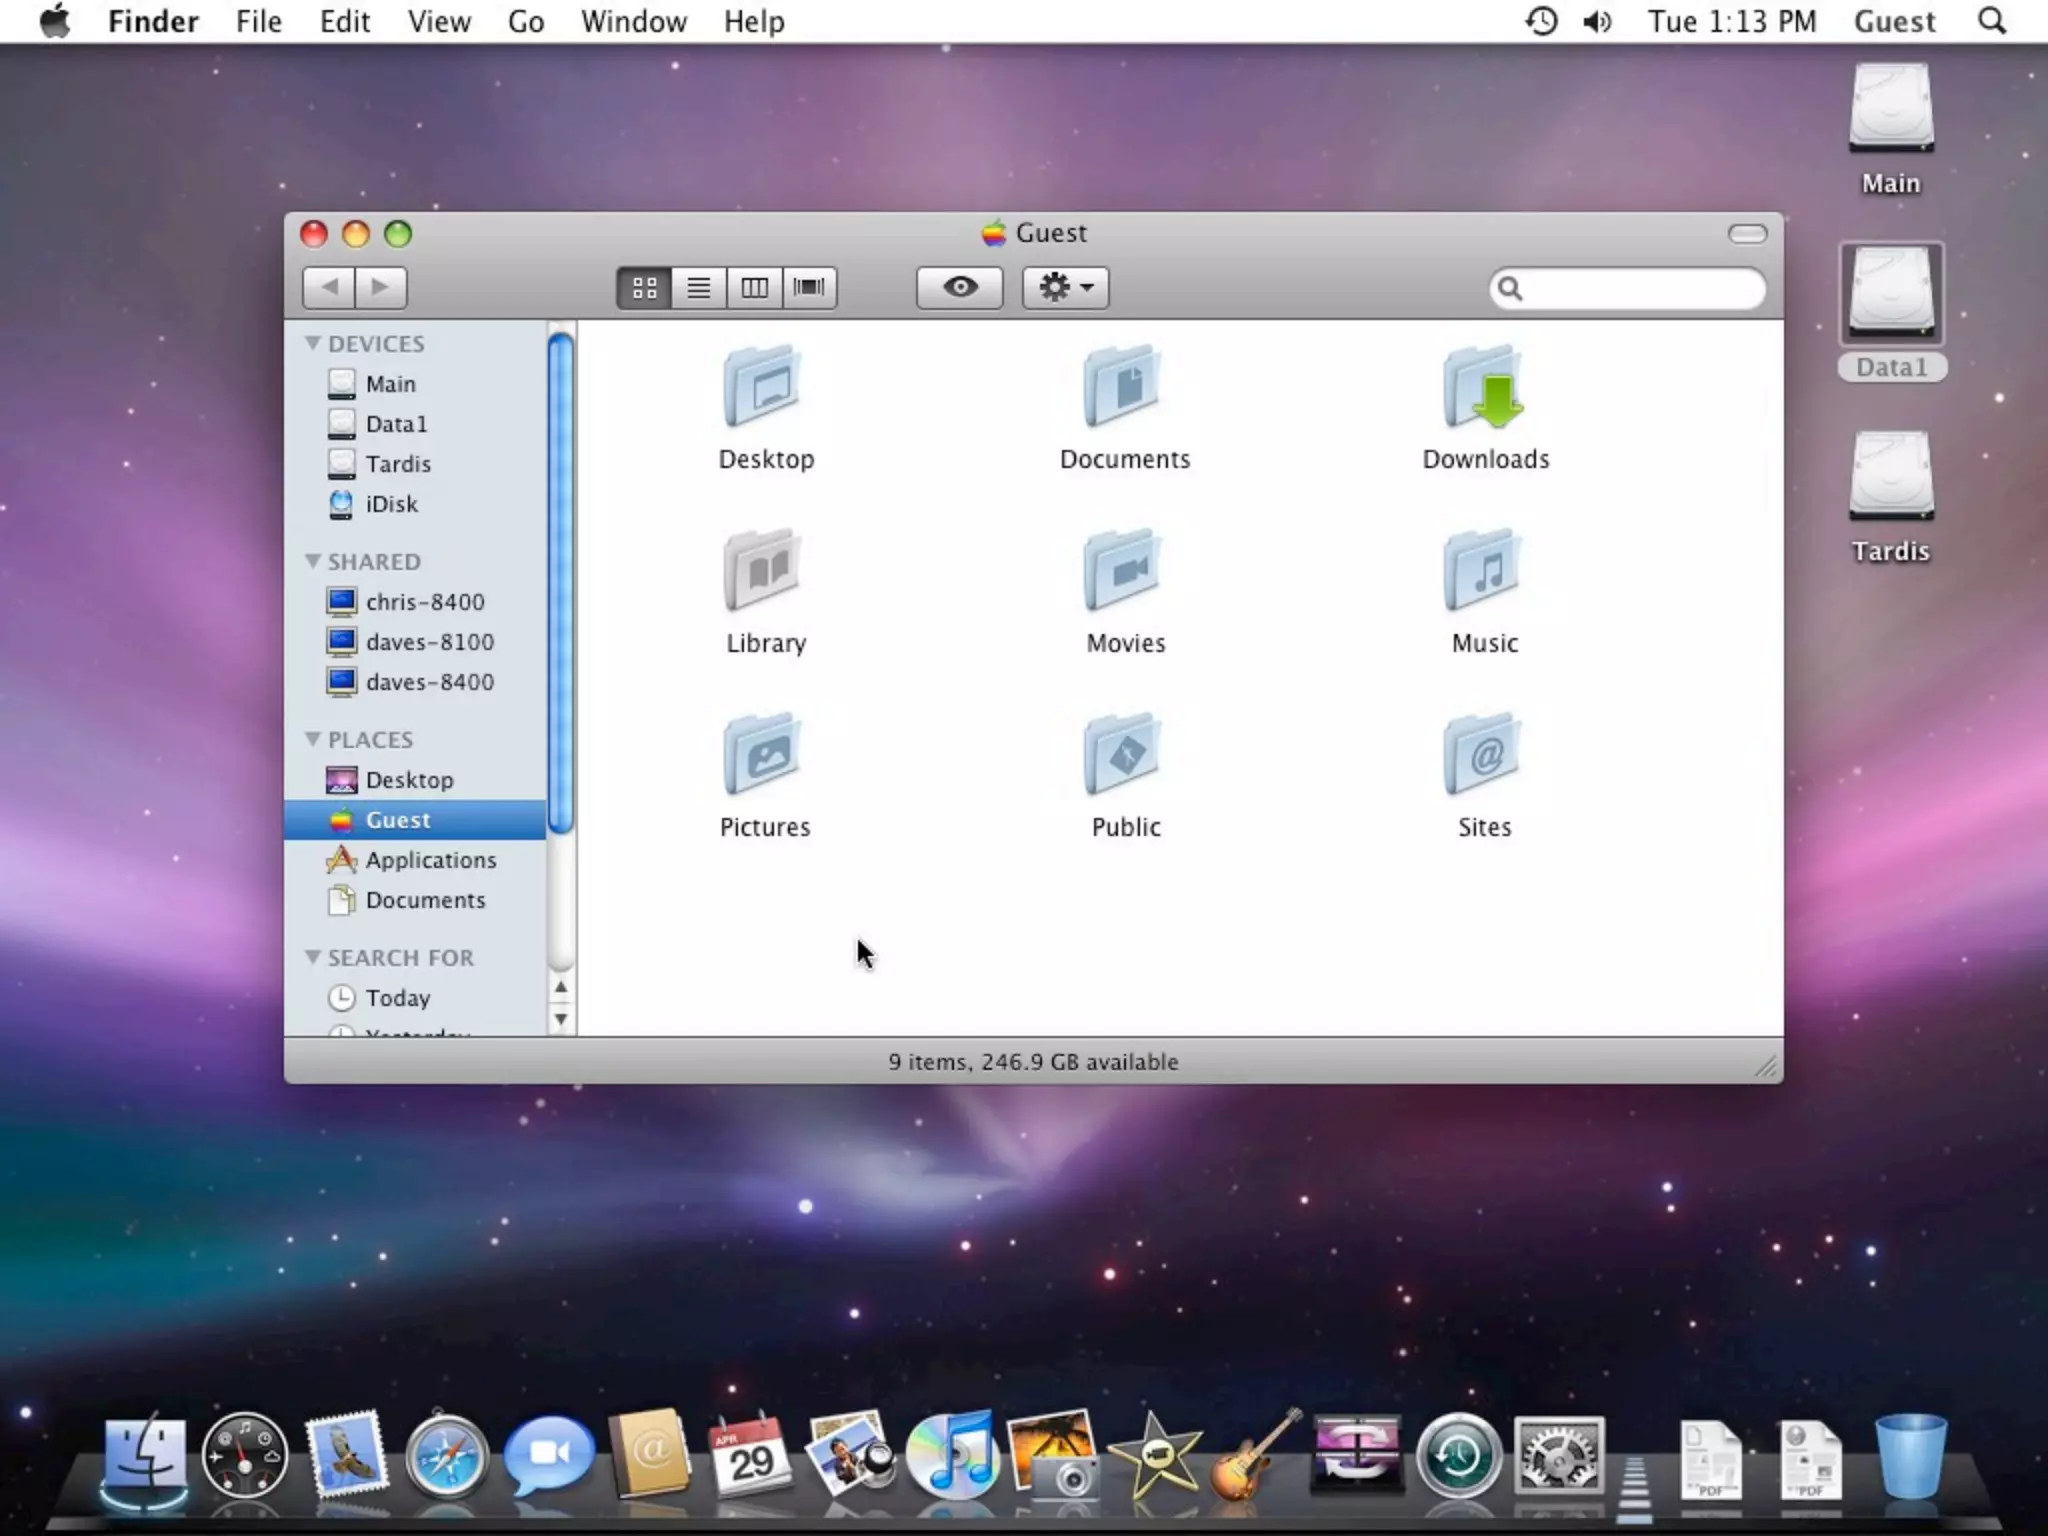Launch Safari compass icon in Dock
Screen dimensions: 2048x1536
[446, 1458]
